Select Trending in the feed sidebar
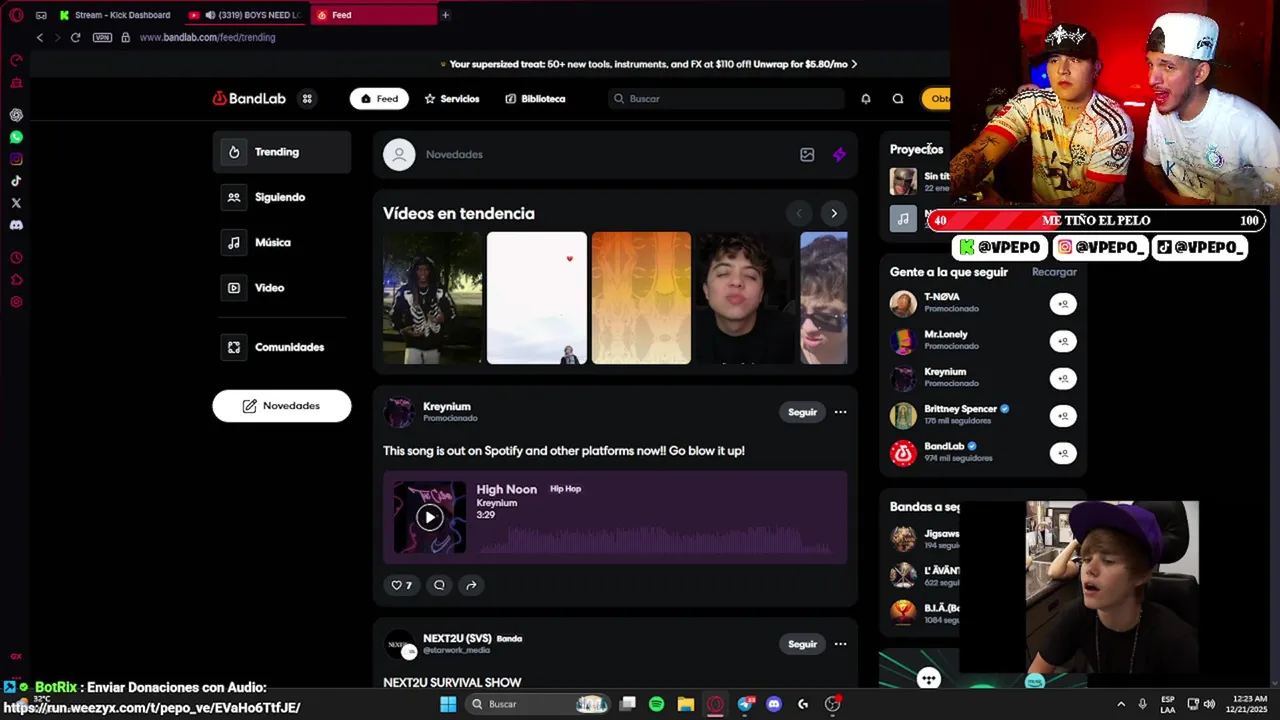The image size is (1280, 720). coord(282,152)
